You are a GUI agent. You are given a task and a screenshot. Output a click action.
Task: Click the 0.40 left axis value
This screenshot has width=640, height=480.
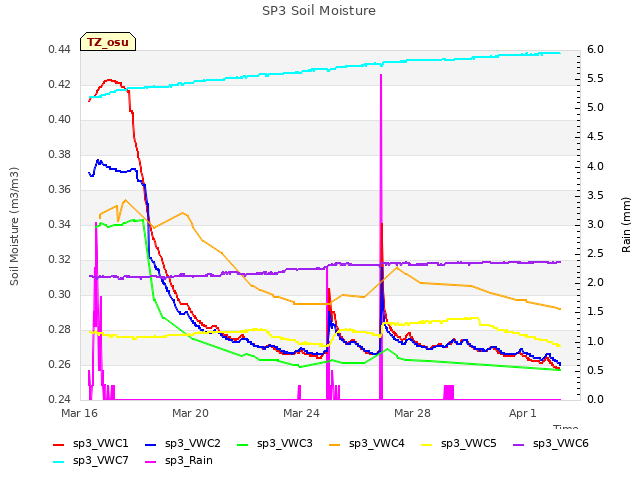[60, 120]
